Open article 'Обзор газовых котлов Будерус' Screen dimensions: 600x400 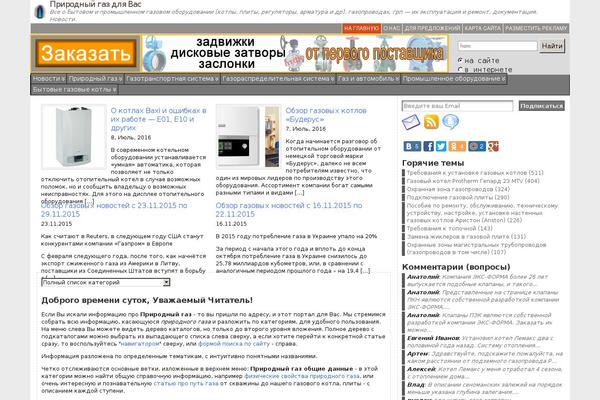326,115
